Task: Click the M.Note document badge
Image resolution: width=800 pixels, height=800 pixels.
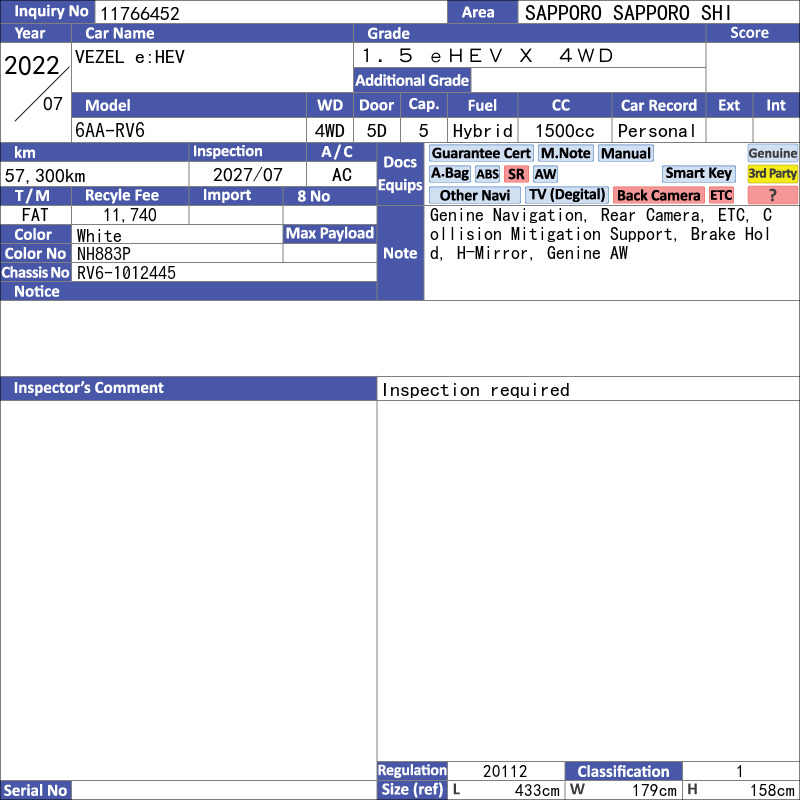Action: click(566, 153)
